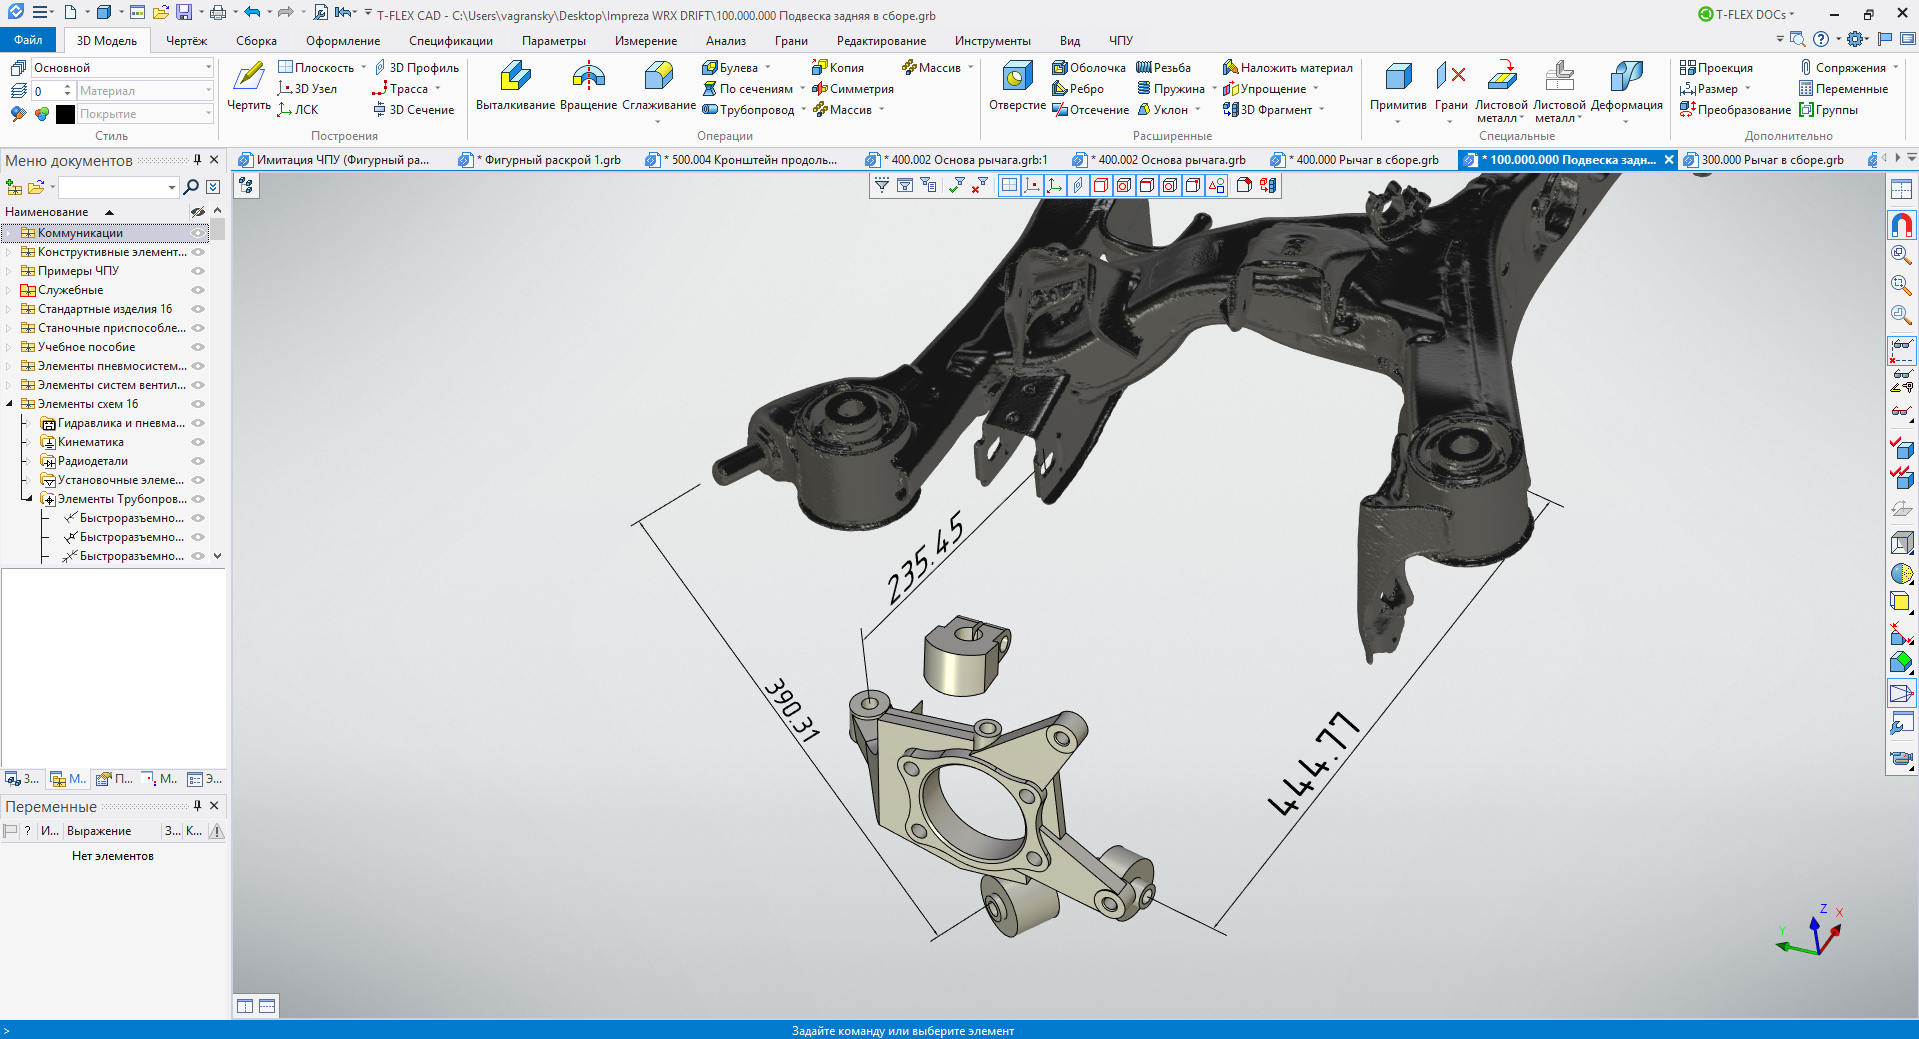Toggle visibility of Стандартные изделия 16
The width and height of the screenshot is (1919, 1039).
coord(198,309)
